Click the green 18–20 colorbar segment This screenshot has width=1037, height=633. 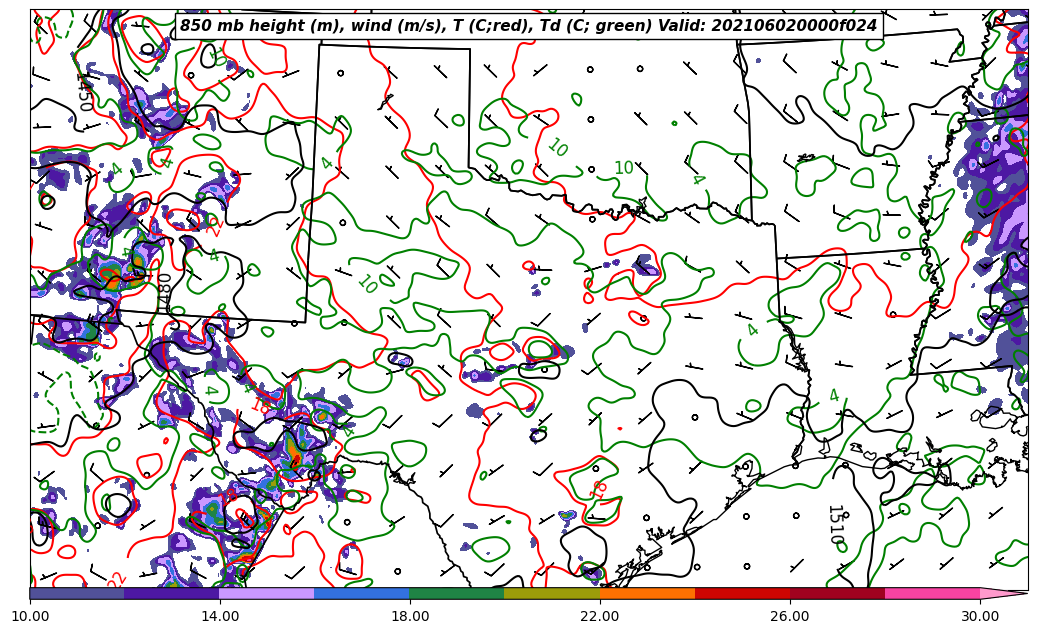tap(457, 593)
